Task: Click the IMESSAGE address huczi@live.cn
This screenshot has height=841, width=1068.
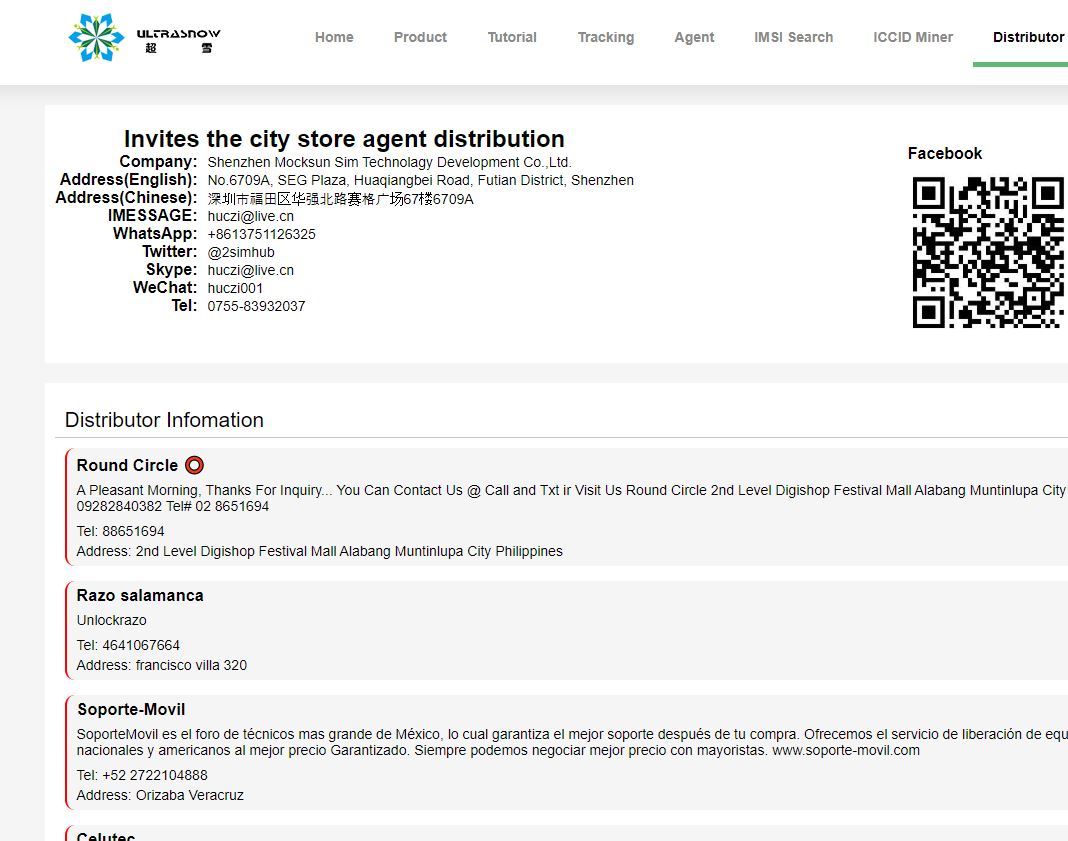Action: 251,217
